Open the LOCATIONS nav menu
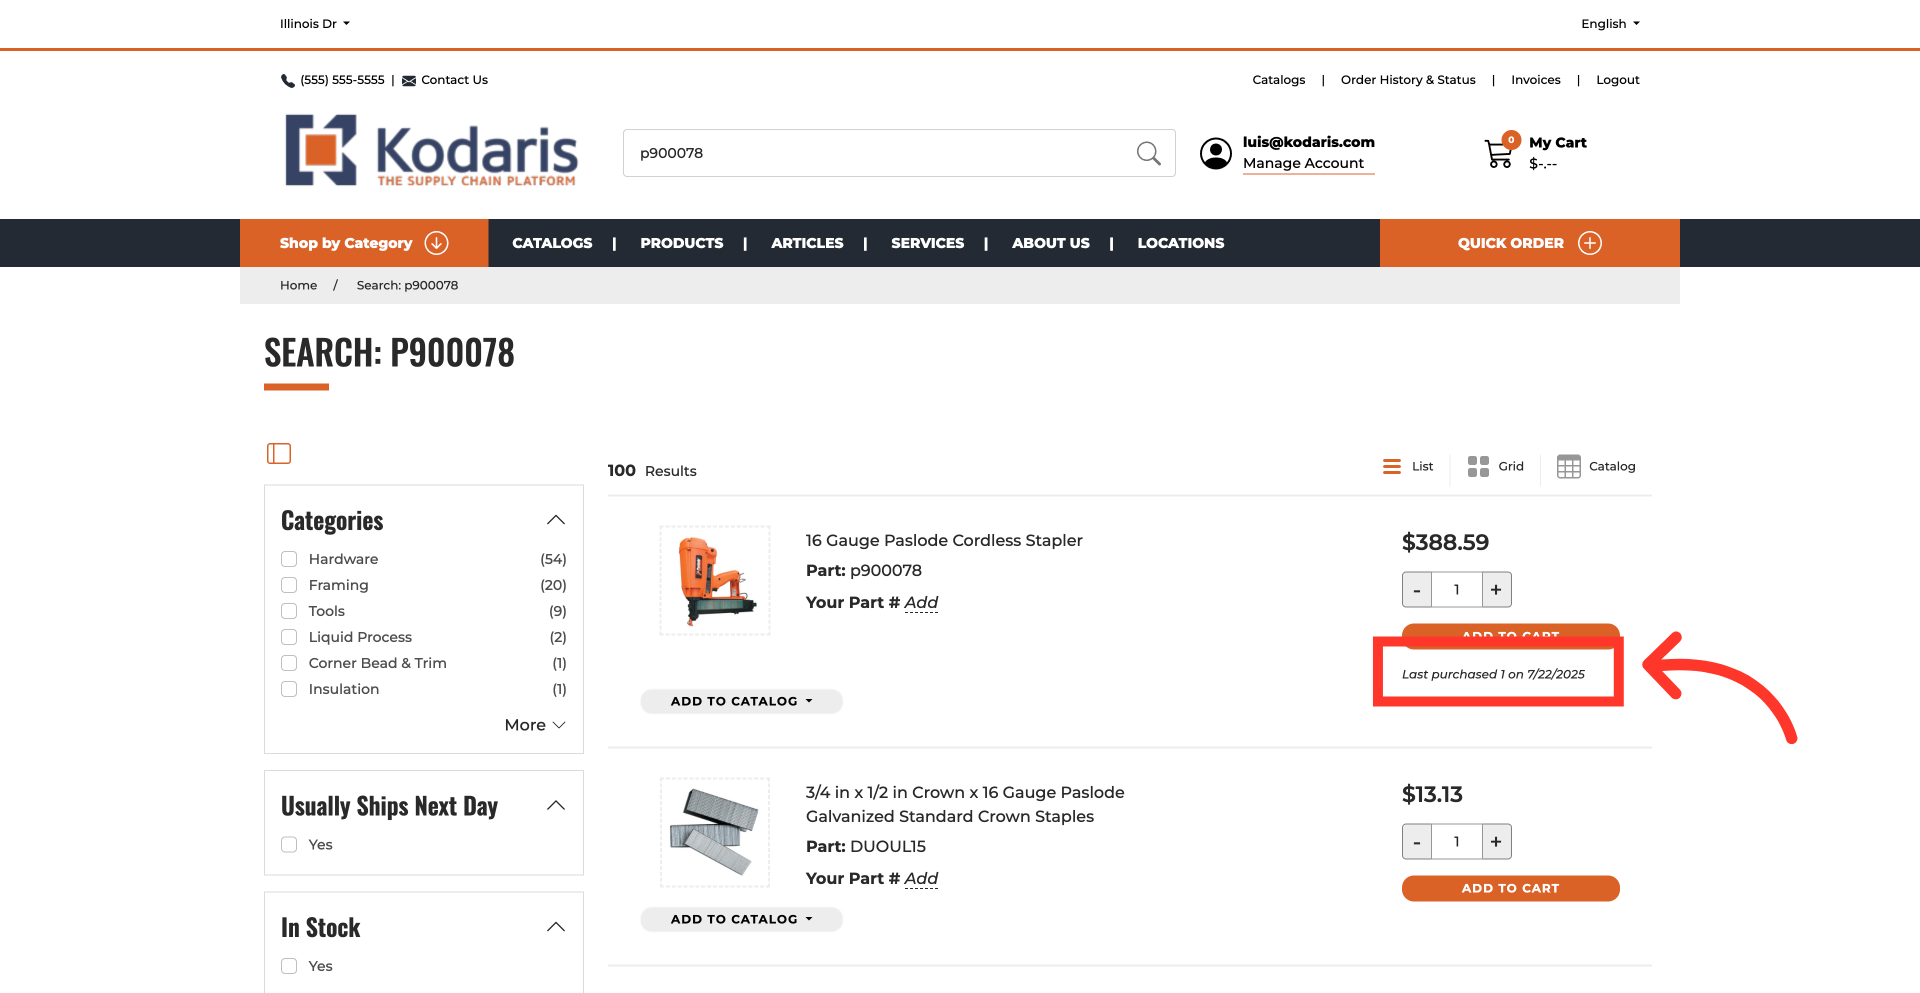Screen dimensions: 1920x993 point(1181,243)
